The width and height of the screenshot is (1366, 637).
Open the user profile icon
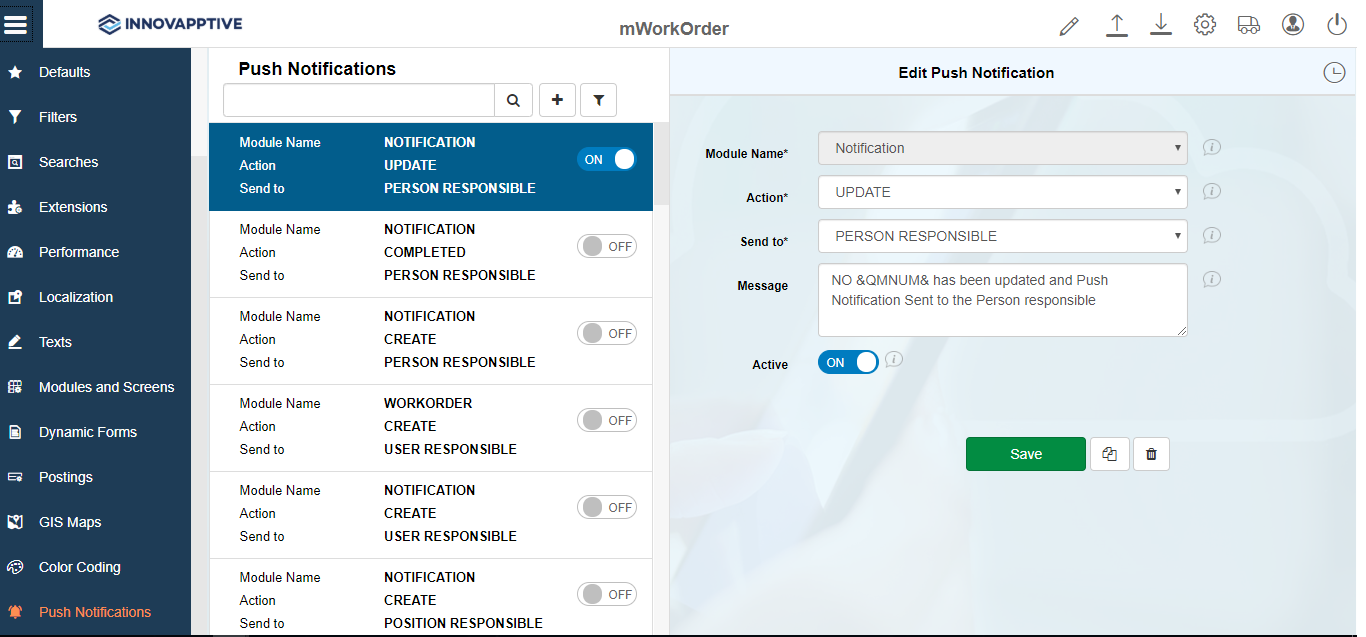pyautogui.click(x=1293, y=25)
